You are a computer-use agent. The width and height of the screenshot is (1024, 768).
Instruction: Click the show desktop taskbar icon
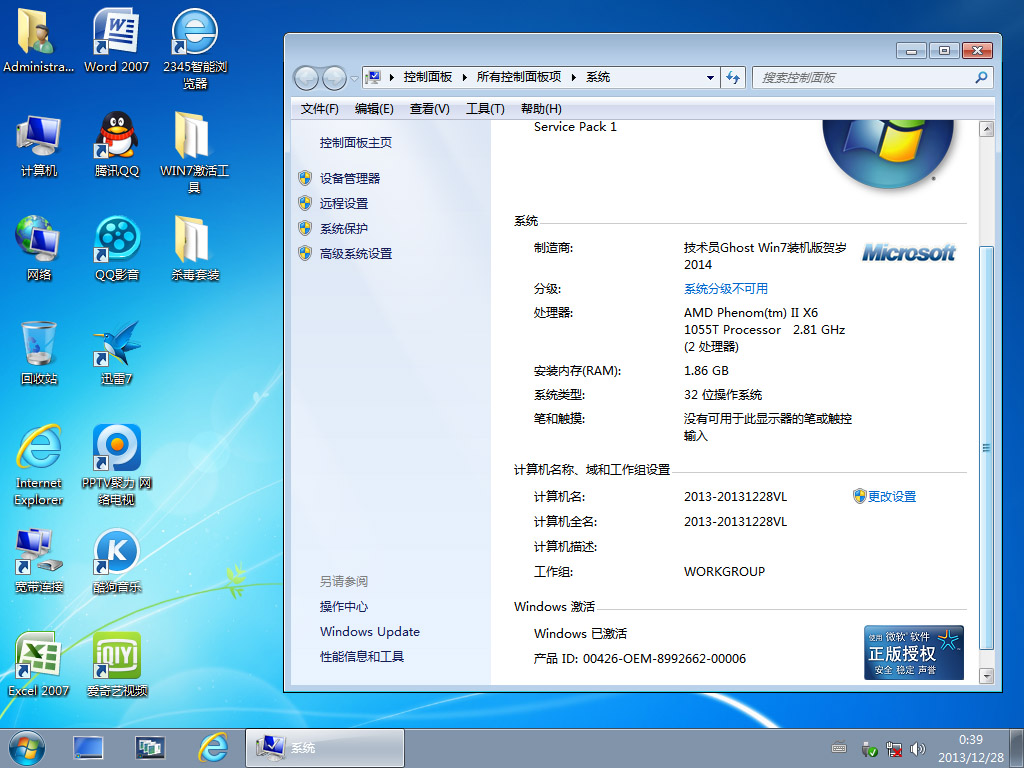88,748
